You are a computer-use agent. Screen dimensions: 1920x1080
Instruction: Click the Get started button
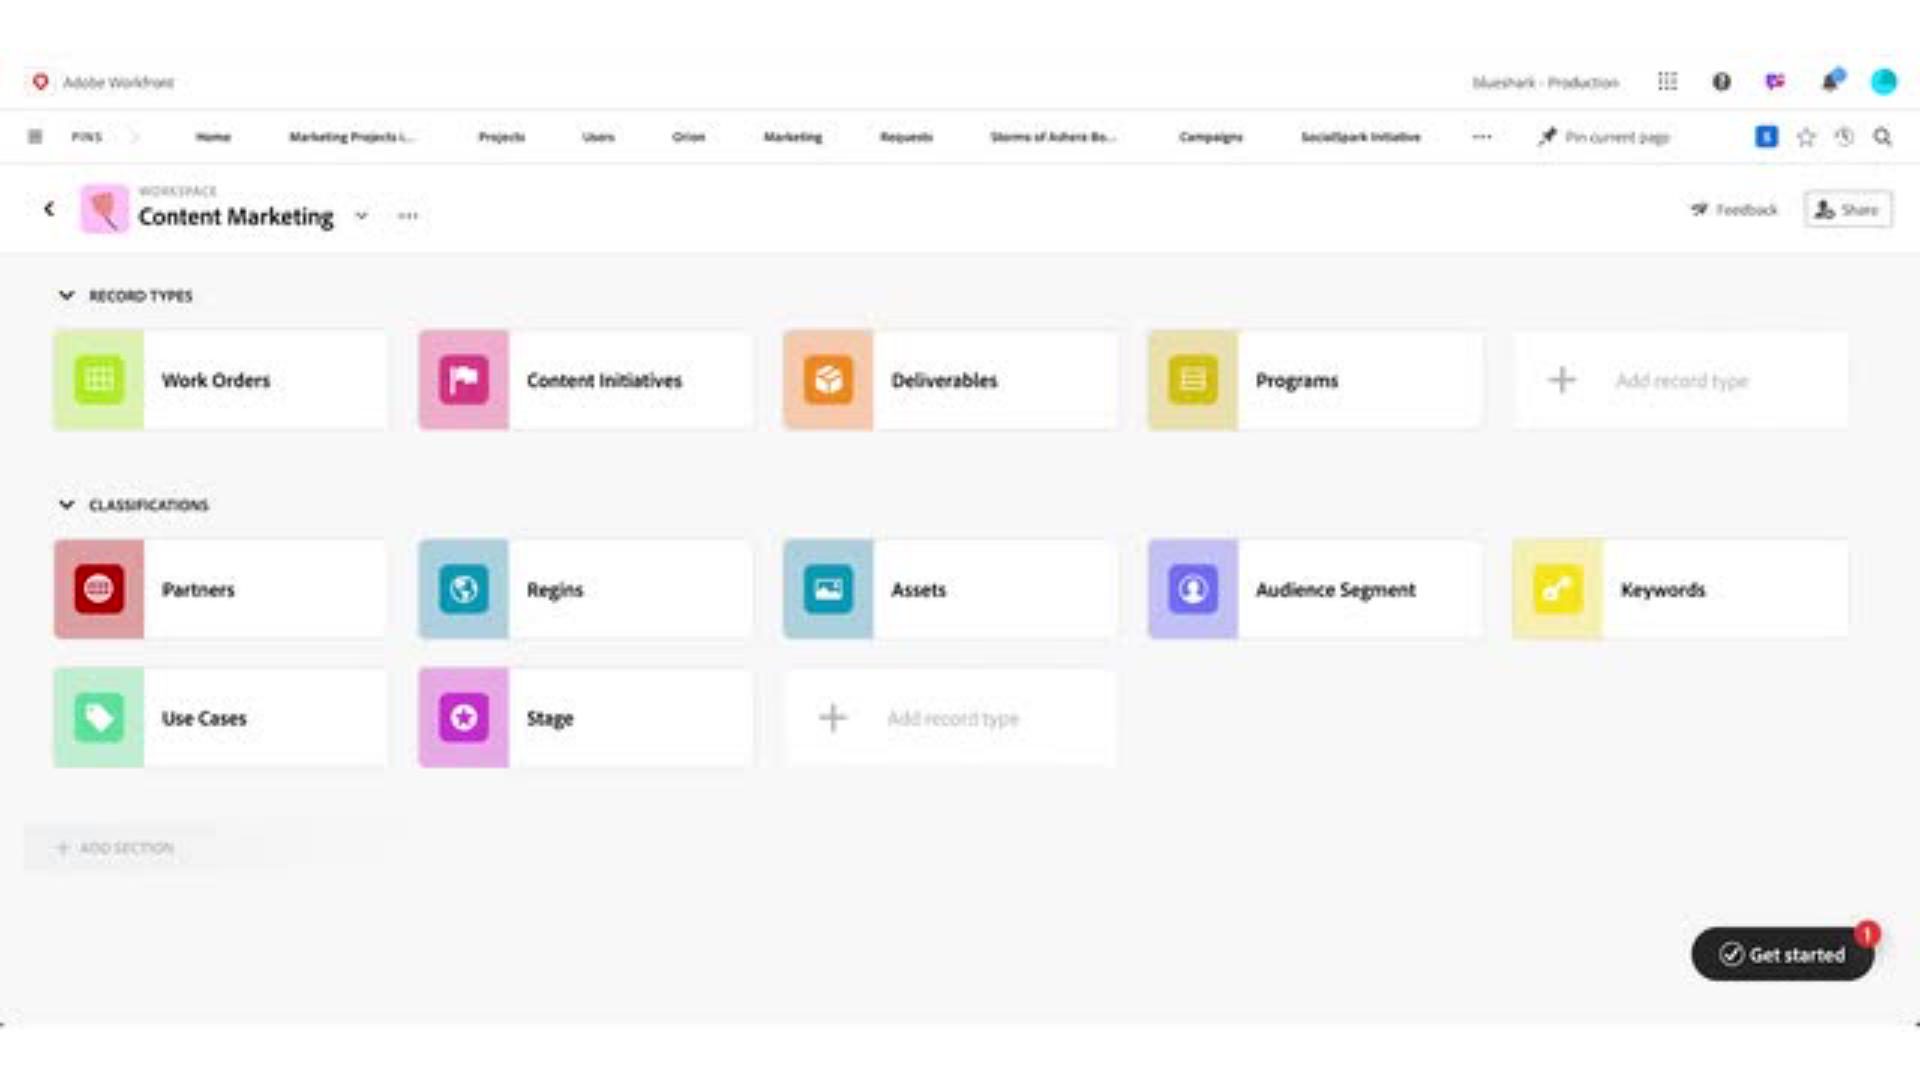[1781, 954]
